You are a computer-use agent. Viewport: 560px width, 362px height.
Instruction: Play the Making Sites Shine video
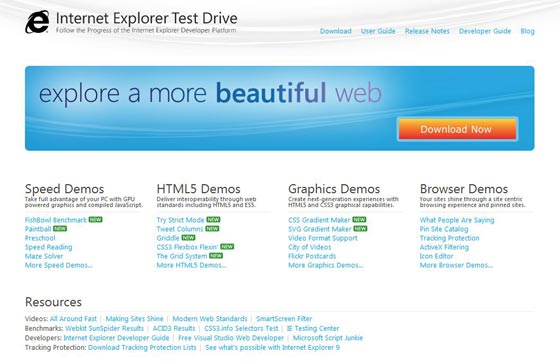coord(134,318)
